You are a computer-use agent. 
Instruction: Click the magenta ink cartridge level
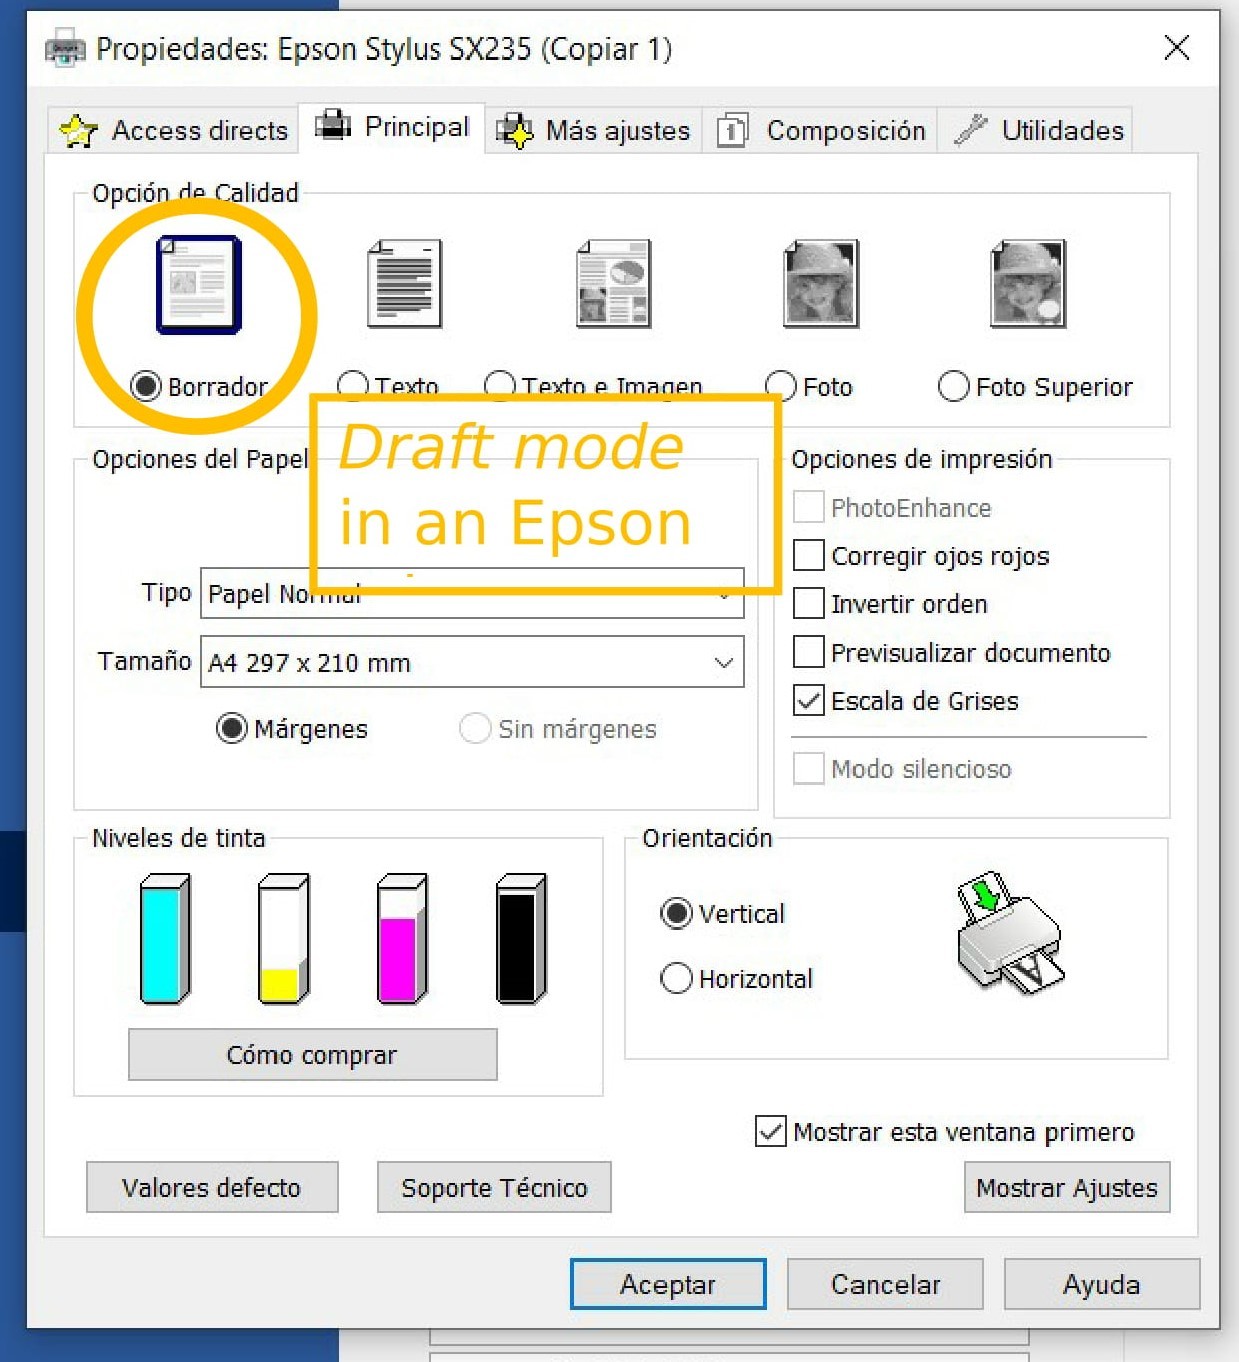402,938
